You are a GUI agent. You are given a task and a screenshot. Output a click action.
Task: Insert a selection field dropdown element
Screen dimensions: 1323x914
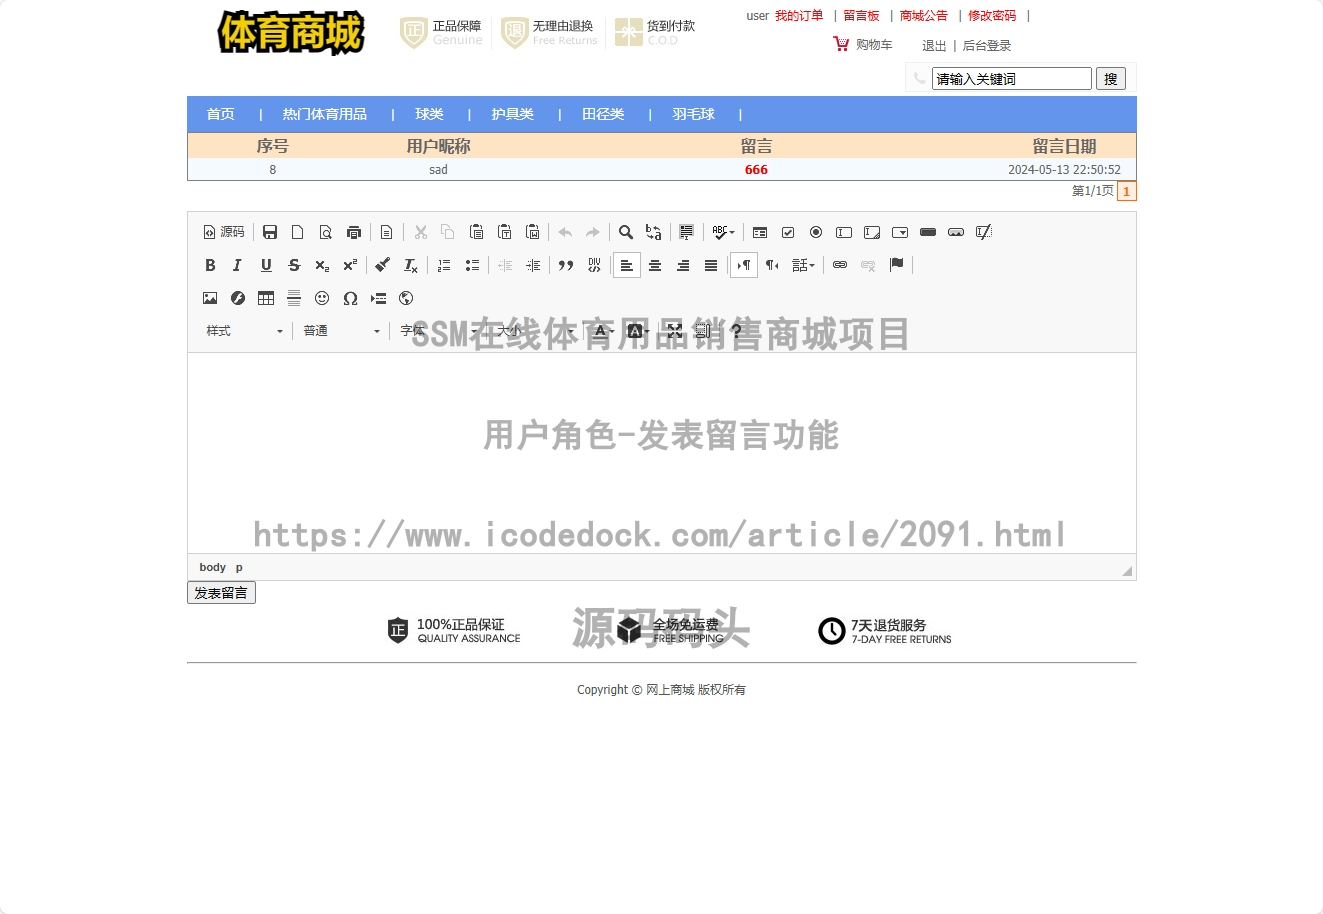(x=900, y=232)
